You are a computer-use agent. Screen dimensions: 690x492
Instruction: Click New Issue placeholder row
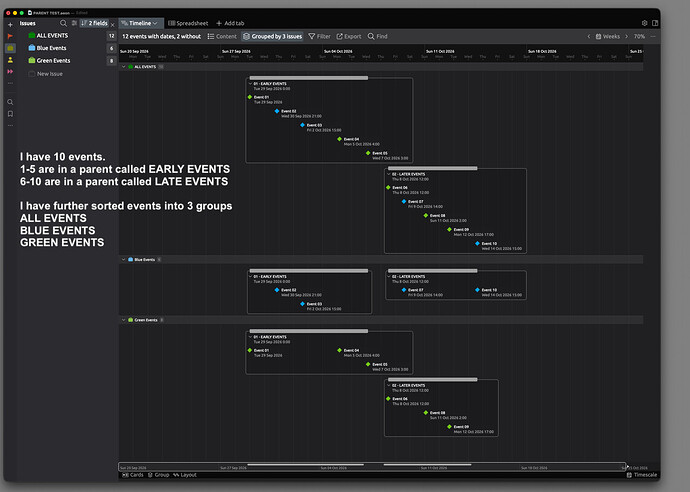[50, 74]
